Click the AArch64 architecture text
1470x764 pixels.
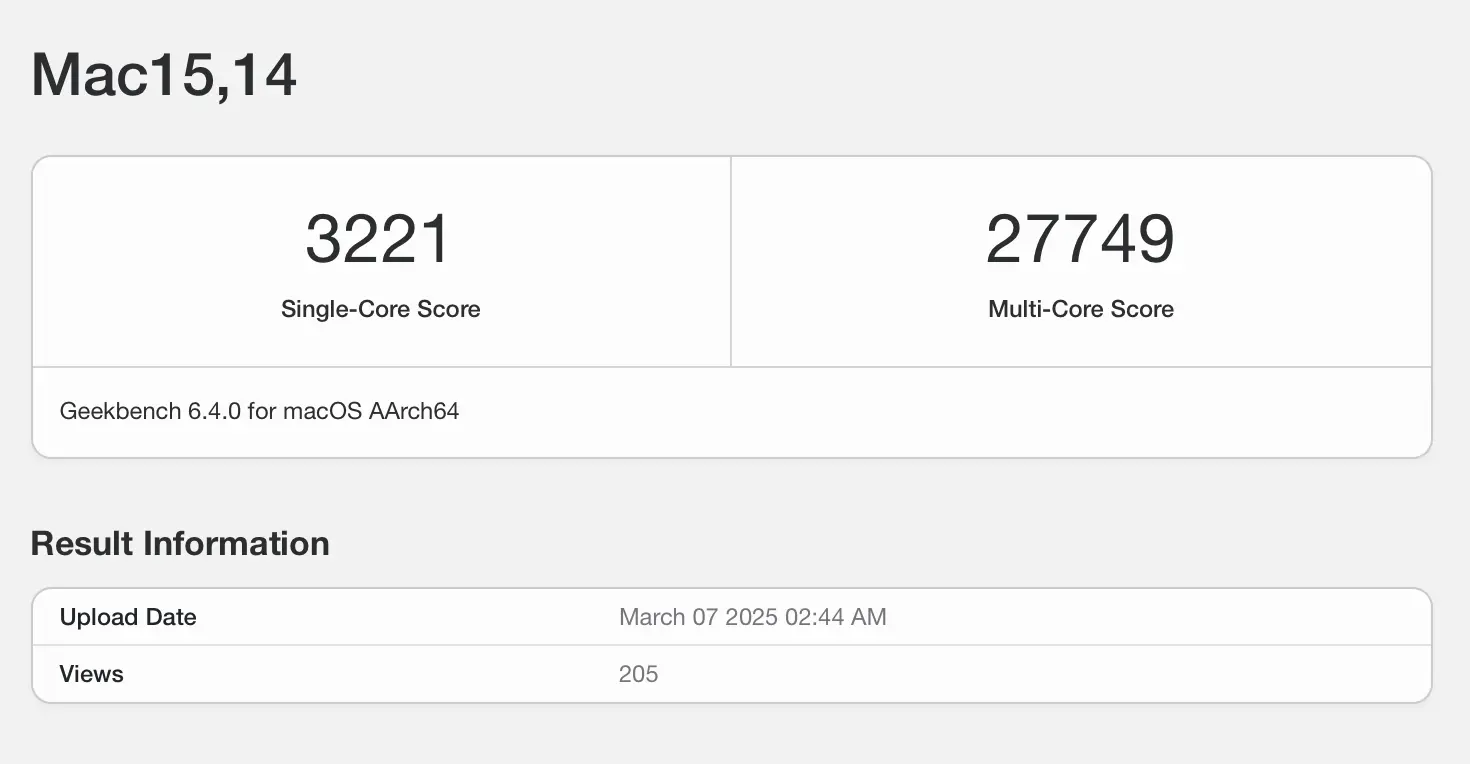414,411
